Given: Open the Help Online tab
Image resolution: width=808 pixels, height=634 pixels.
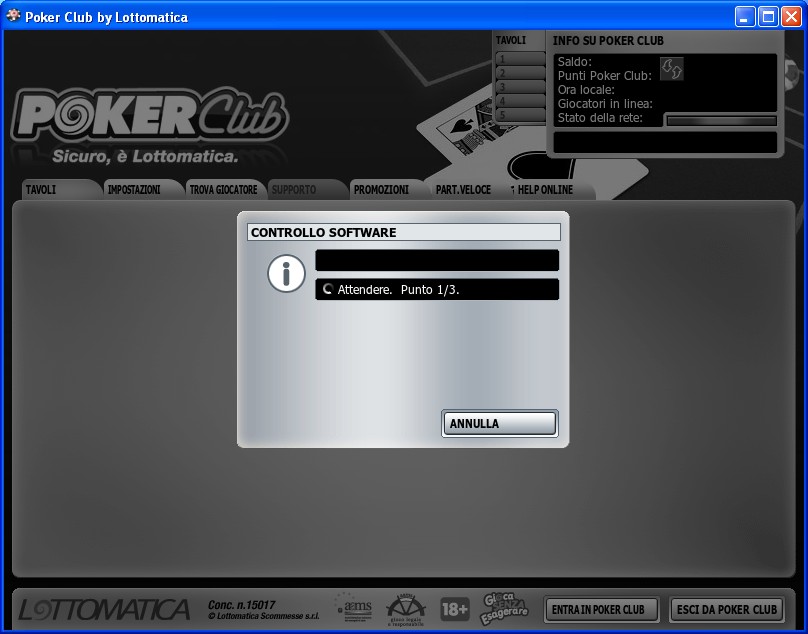Looking at the screenshot, I should (x=552, y=189).
